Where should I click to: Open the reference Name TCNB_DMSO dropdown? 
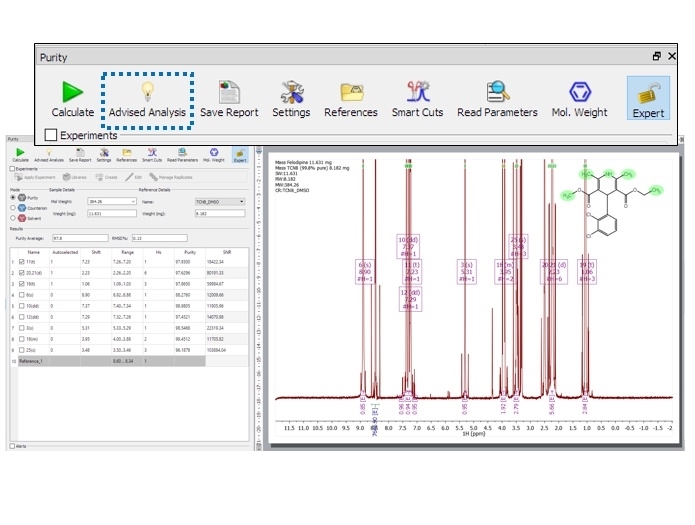pyautogui.click(x=241, y=201)
